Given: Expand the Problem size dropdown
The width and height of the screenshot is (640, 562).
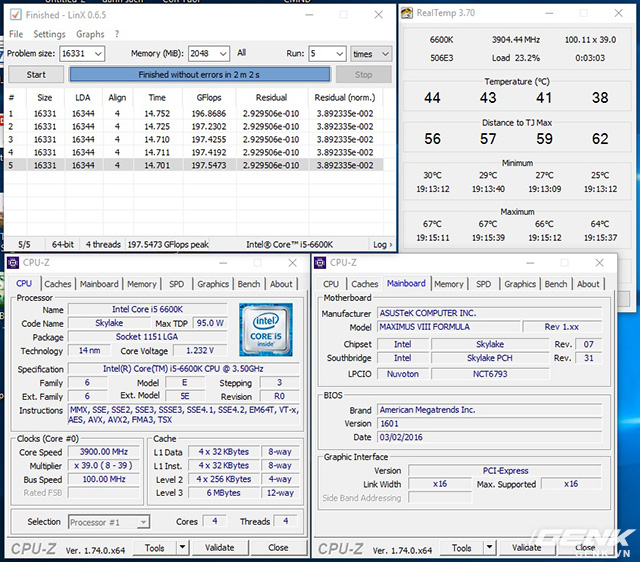Looking at the screenshot, I should coord(98,53).
